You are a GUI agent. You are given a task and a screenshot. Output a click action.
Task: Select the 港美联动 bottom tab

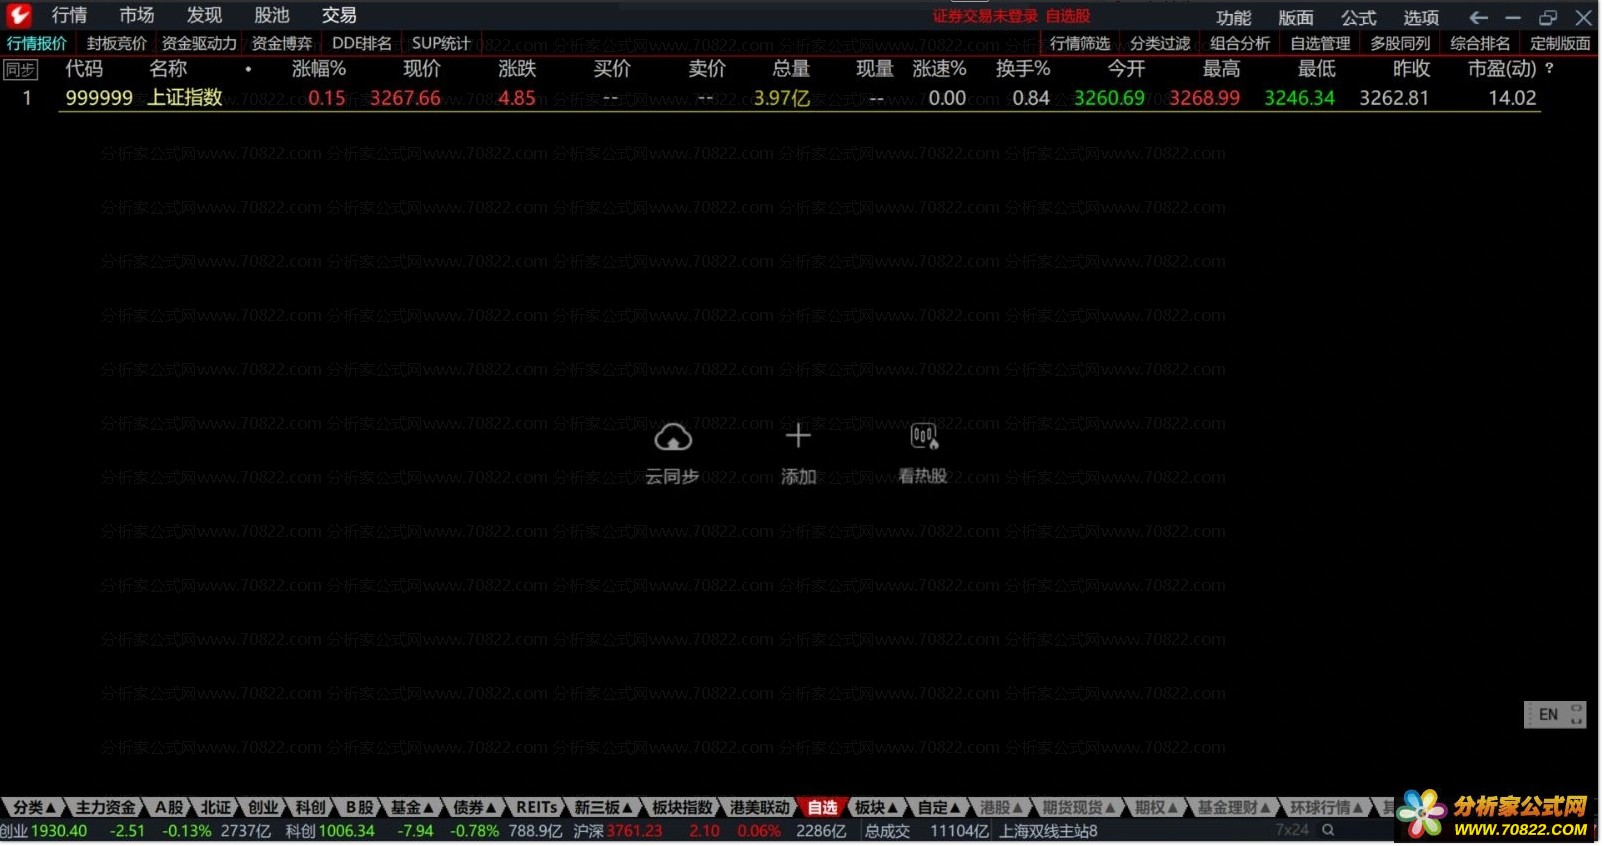pos(760,807)
